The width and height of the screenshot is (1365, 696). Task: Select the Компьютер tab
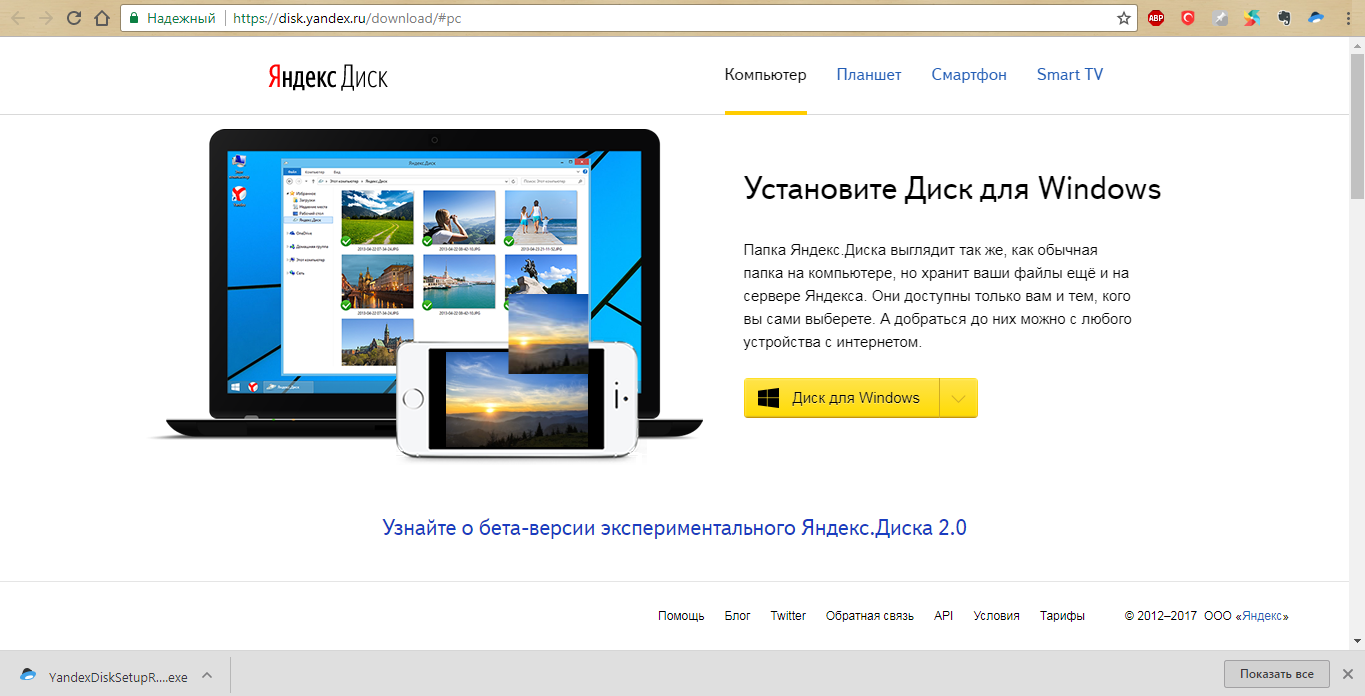(x=765, y=75)
